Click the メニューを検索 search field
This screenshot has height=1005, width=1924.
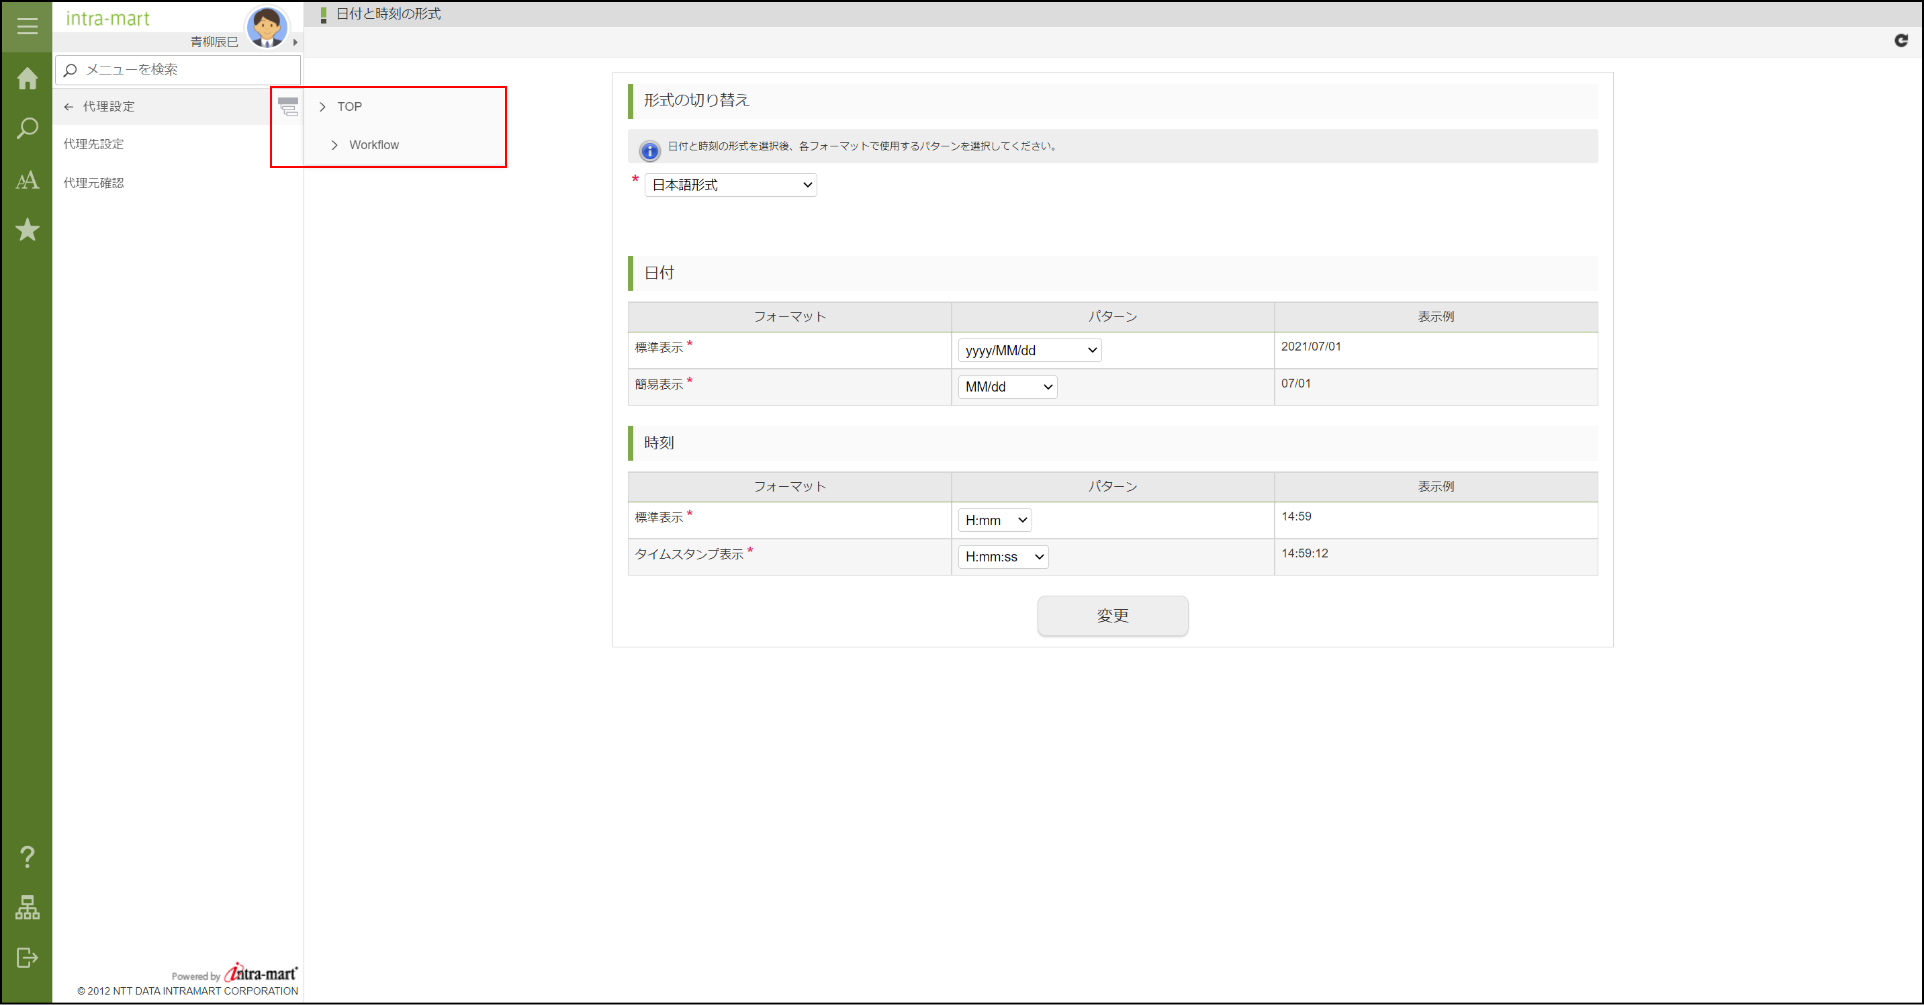[x=176, y=70]
